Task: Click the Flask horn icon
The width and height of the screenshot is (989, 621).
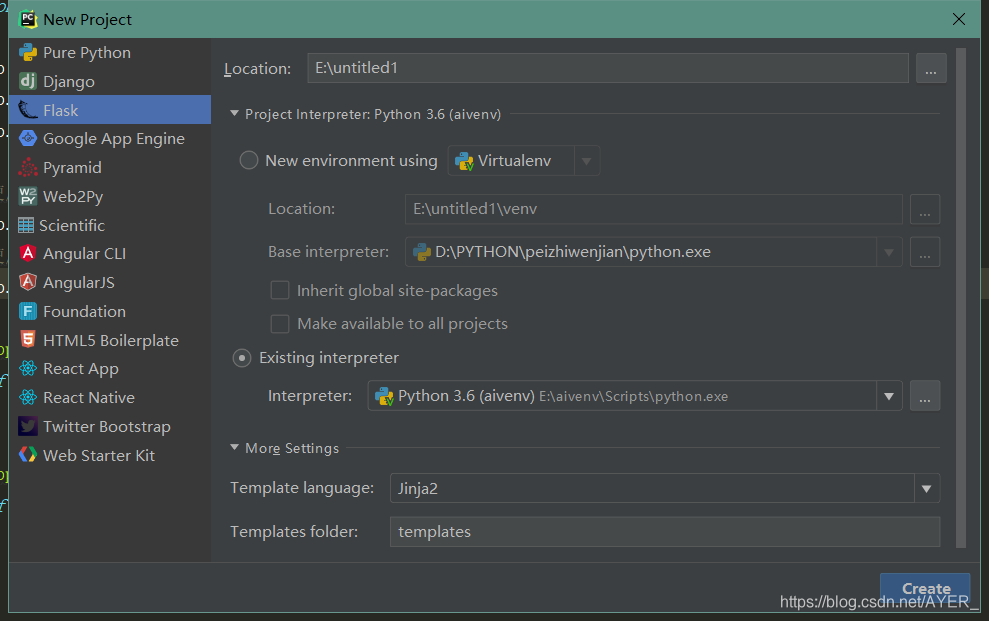Action: [x=28, y=110]
